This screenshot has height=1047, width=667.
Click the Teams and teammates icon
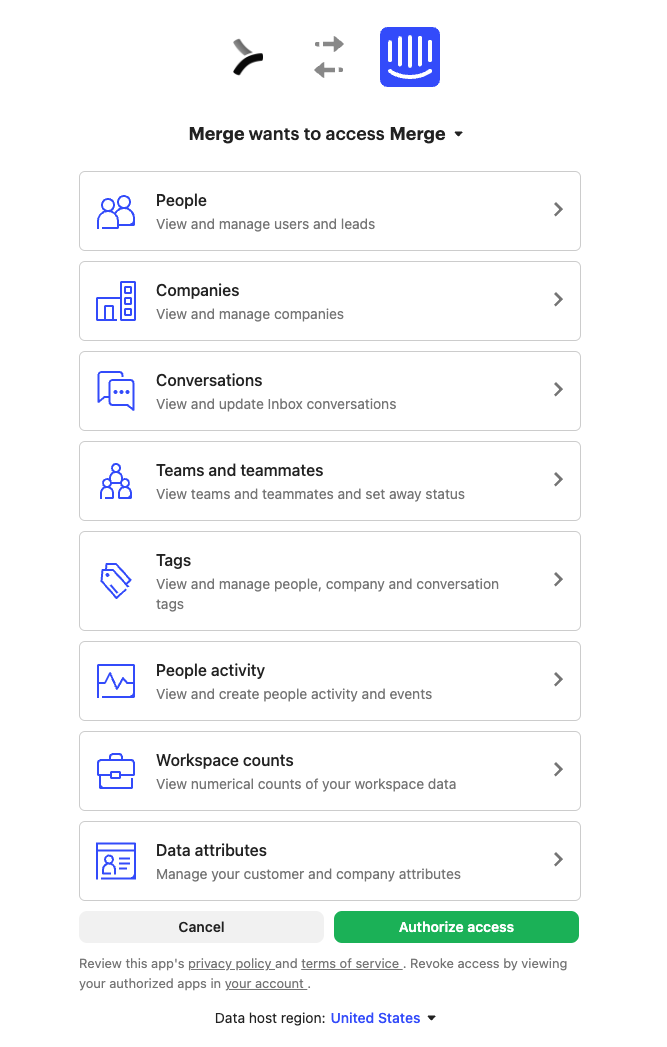coord(116,481)
